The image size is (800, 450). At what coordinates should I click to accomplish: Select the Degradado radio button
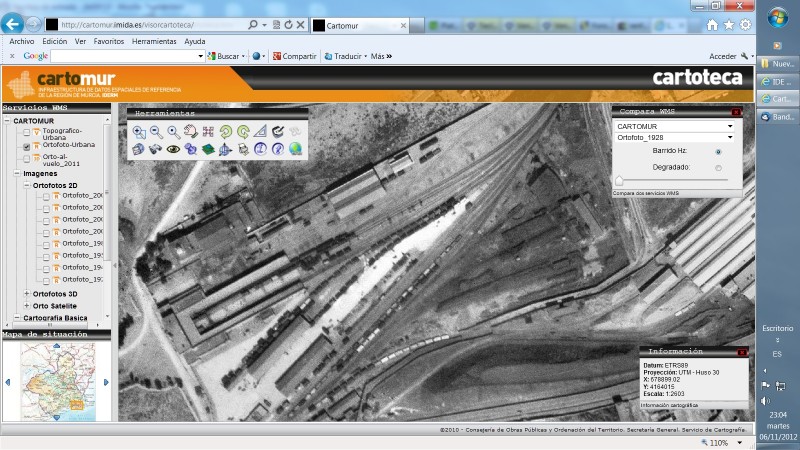click(718, 168)
